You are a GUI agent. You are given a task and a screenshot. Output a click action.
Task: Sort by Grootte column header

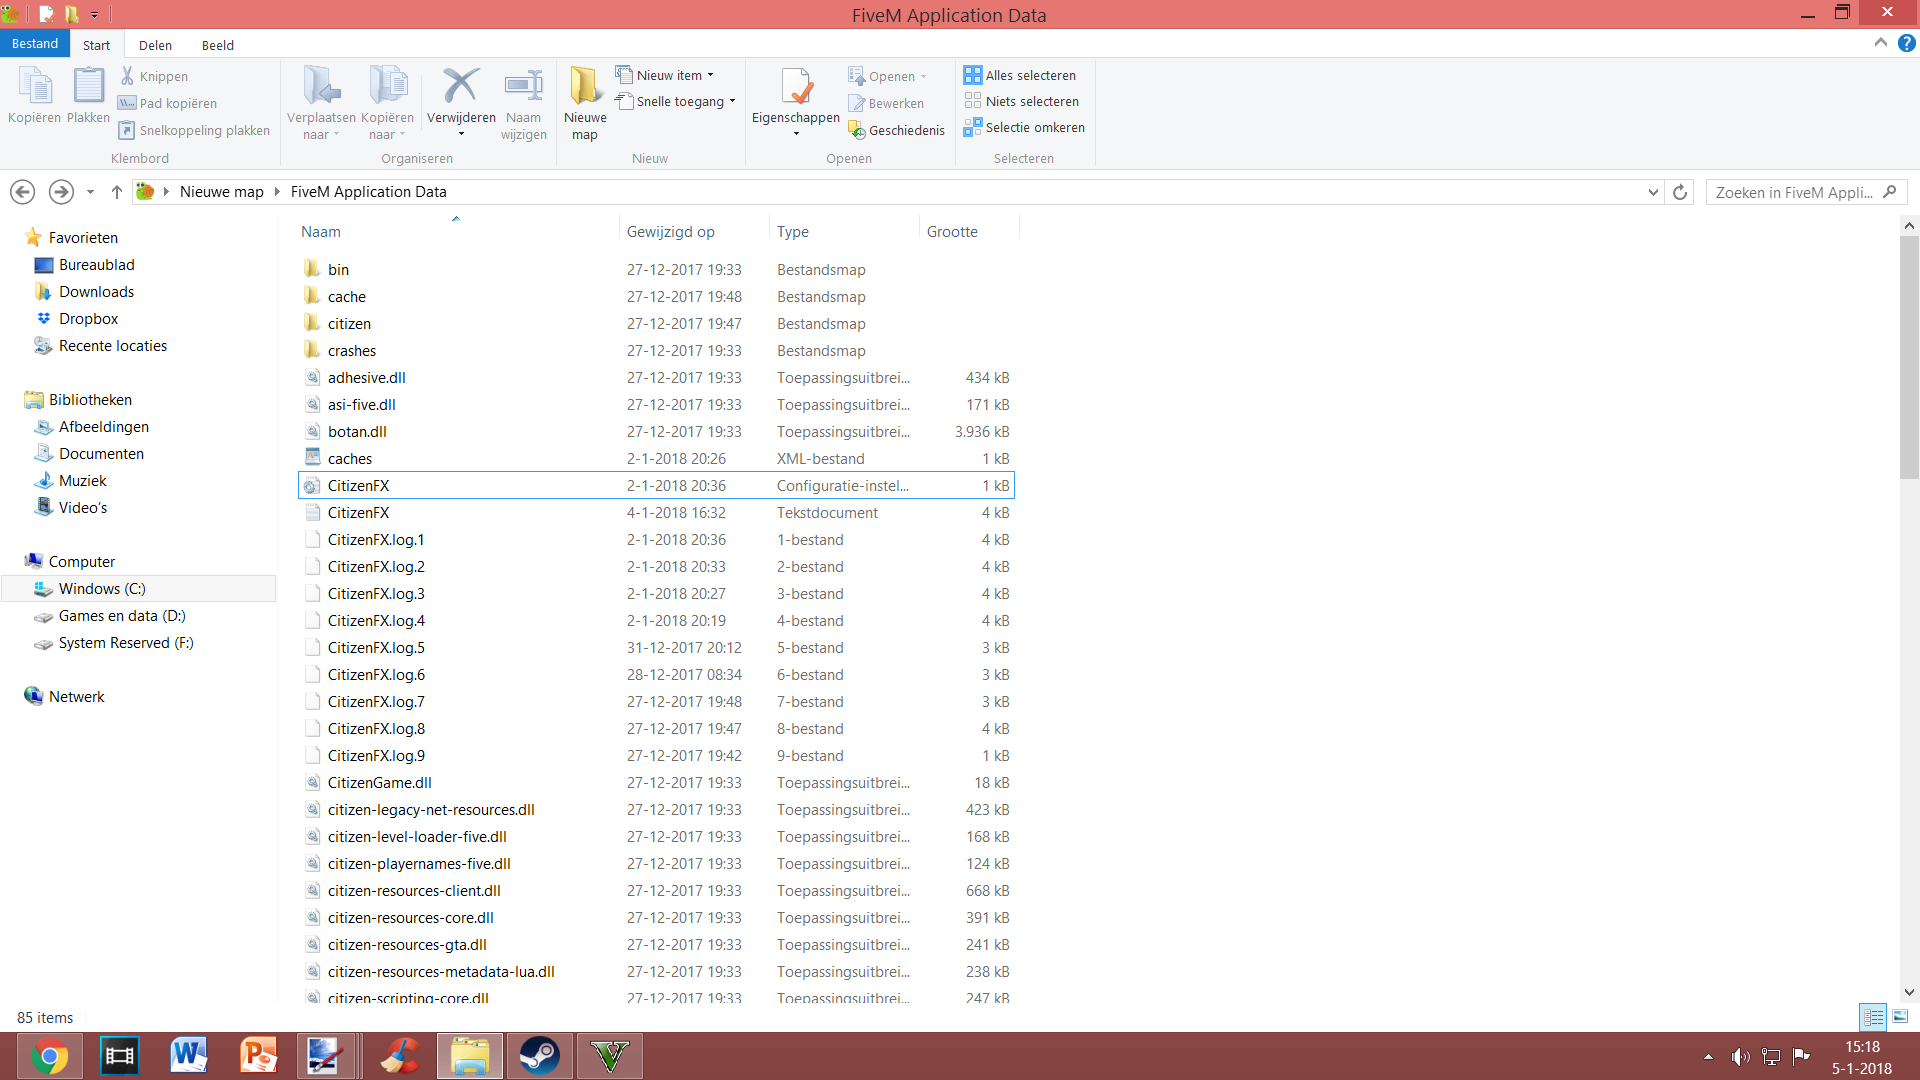click(968, 231)
